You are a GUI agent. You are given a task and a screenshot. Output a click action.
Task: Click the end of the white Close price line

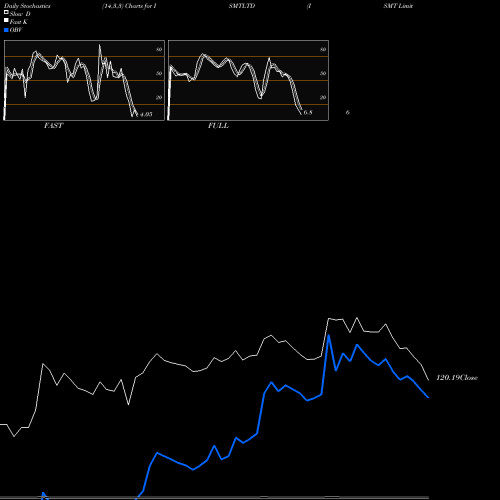point(428,380)
